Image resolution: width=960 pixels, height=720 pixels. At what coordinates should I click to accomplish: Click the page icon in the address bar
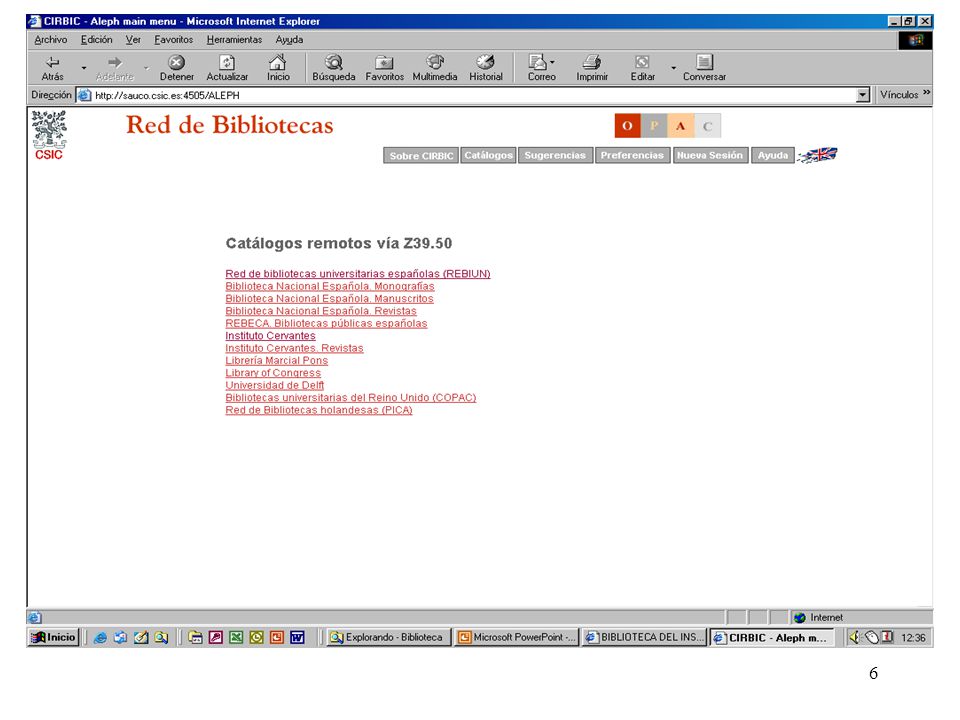click(84, 96)
